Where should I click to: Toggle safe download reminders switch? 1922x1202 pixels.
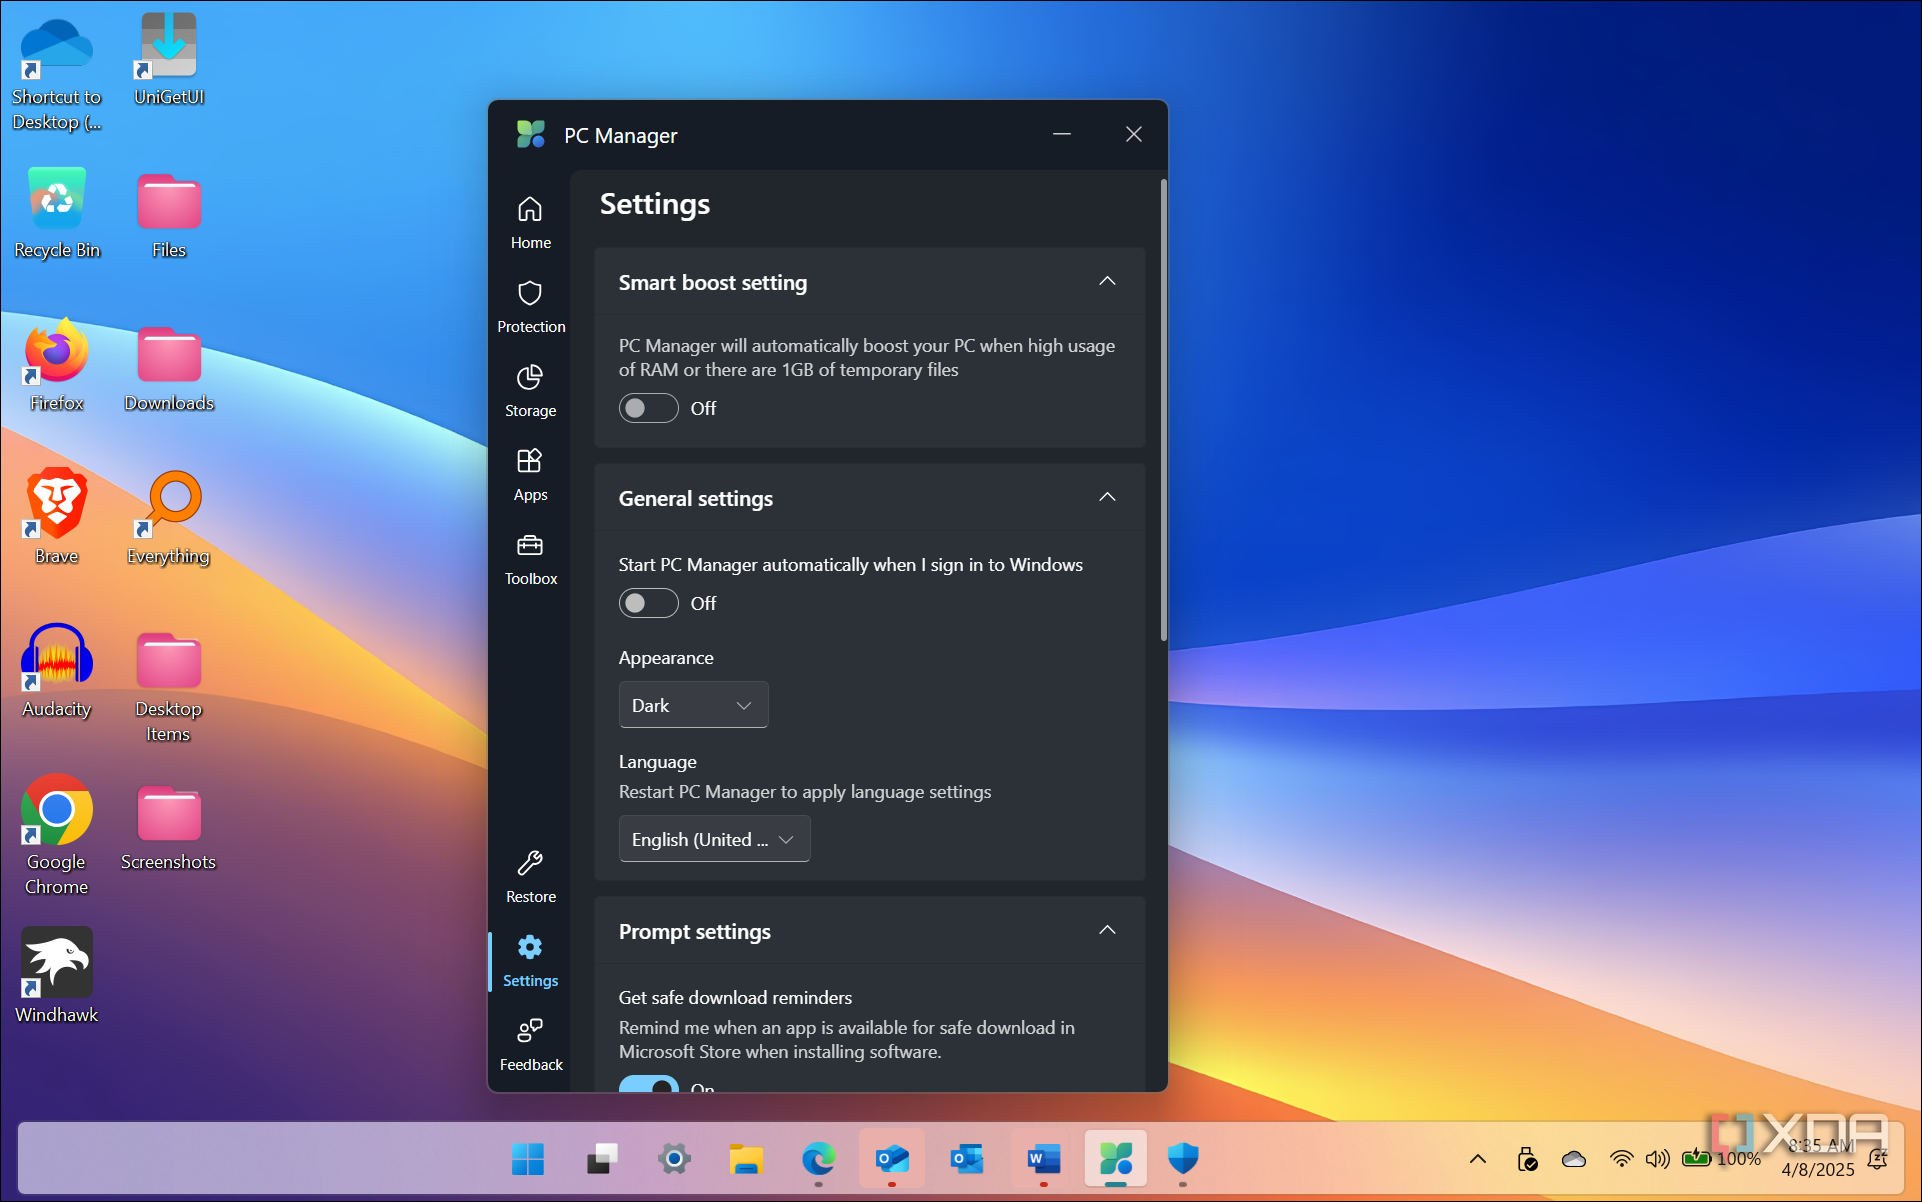point(648,1084)
